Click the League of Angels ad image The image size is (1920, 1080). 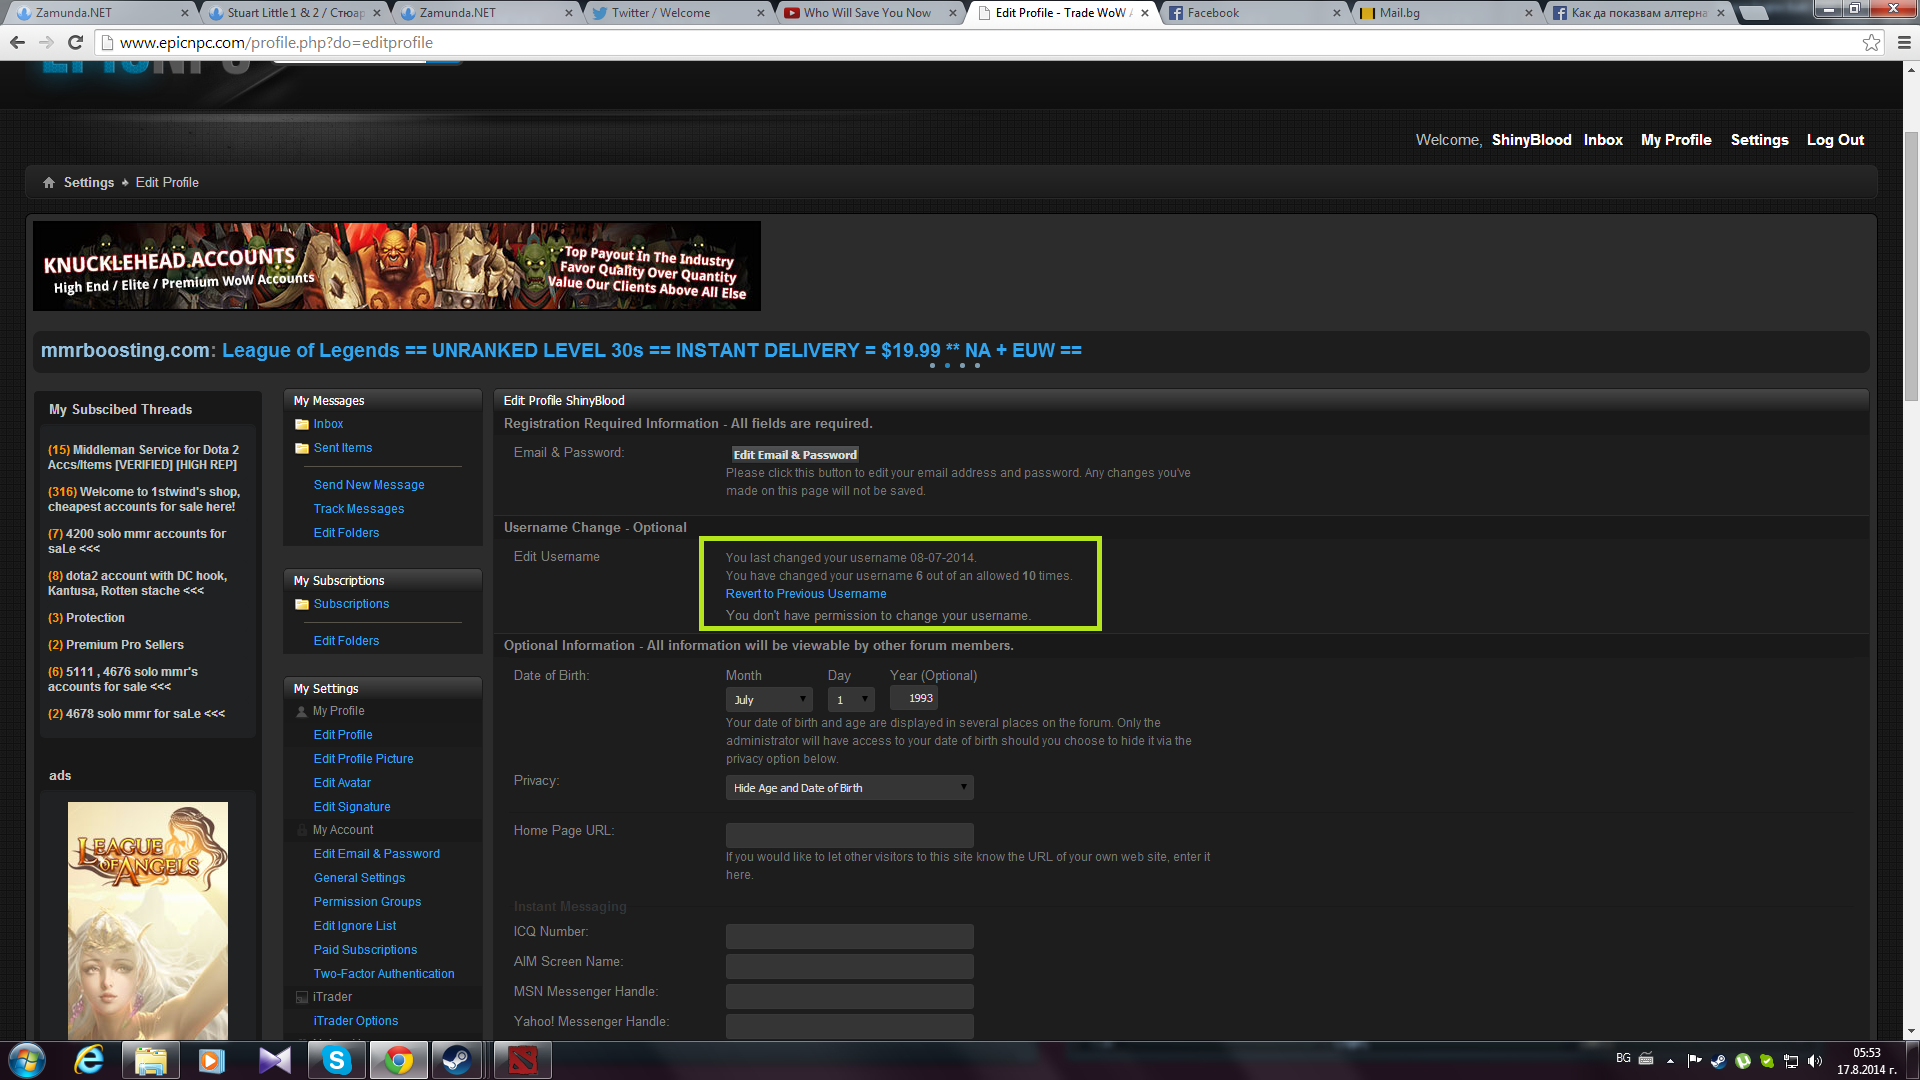pyautogui.click(x=148, y=921)
